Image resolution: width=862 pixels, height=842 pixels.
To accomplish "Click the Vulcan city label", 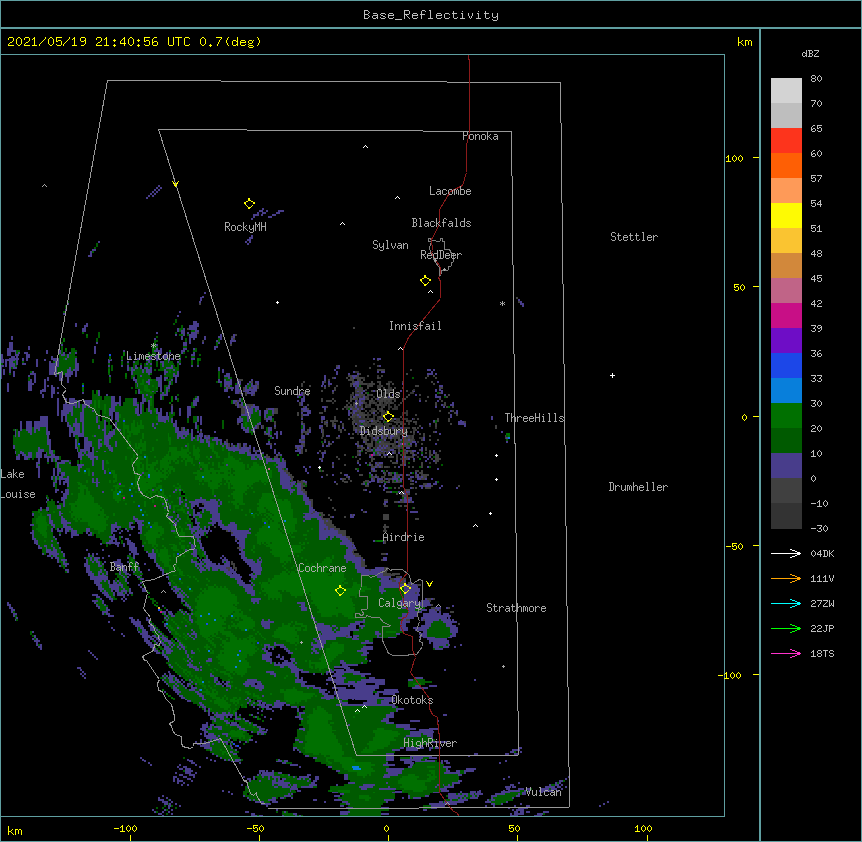I will pyautogui.click(x=543, y=792).
